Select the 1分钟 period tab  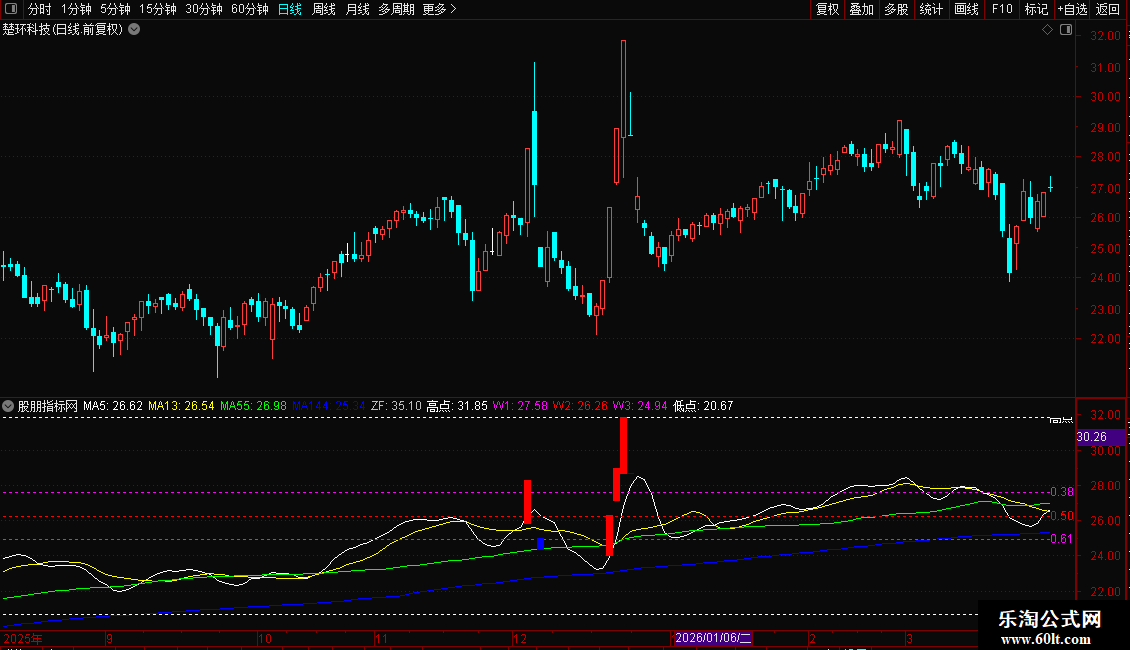pyautogui.click(x=76, y=9)
